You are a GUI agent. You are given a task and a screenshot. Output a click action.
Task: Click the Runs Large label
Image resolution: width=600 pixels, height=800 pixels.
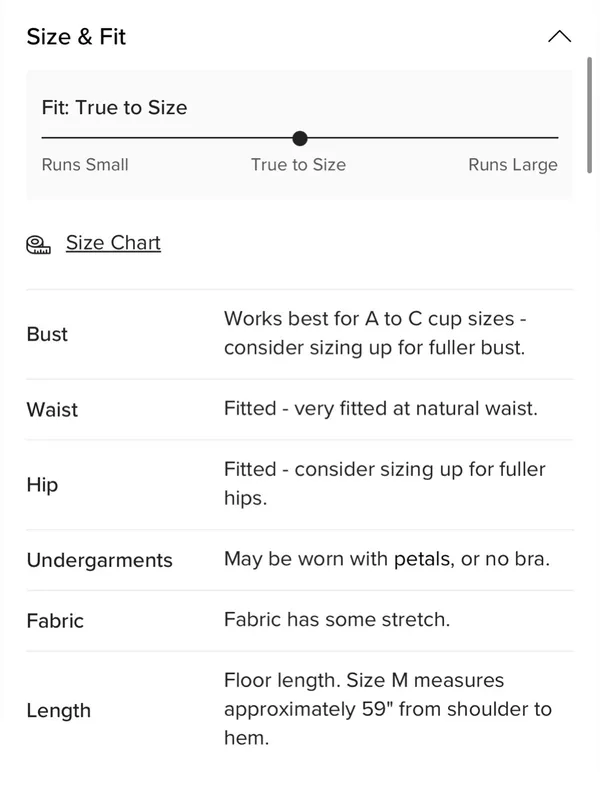(x=513, y=165)
